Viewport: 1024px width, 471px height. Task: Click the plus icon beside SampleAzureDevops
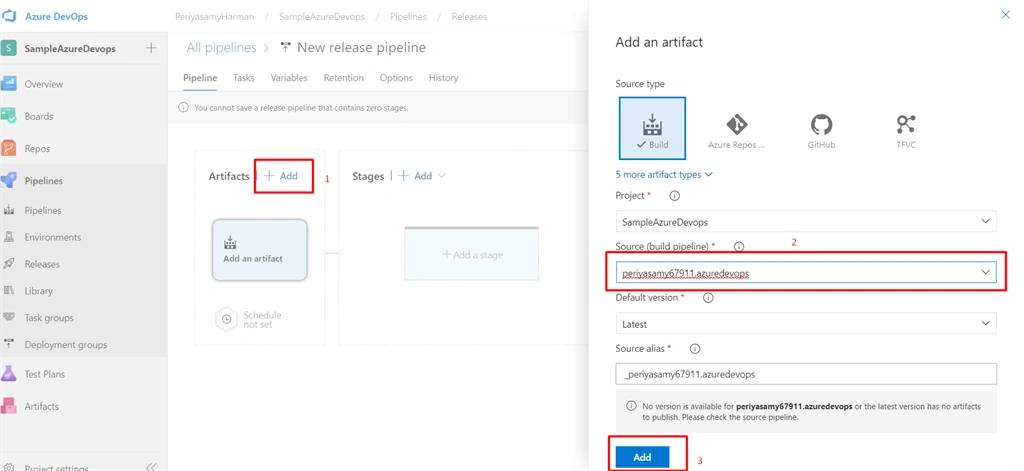tap(151, 48)
